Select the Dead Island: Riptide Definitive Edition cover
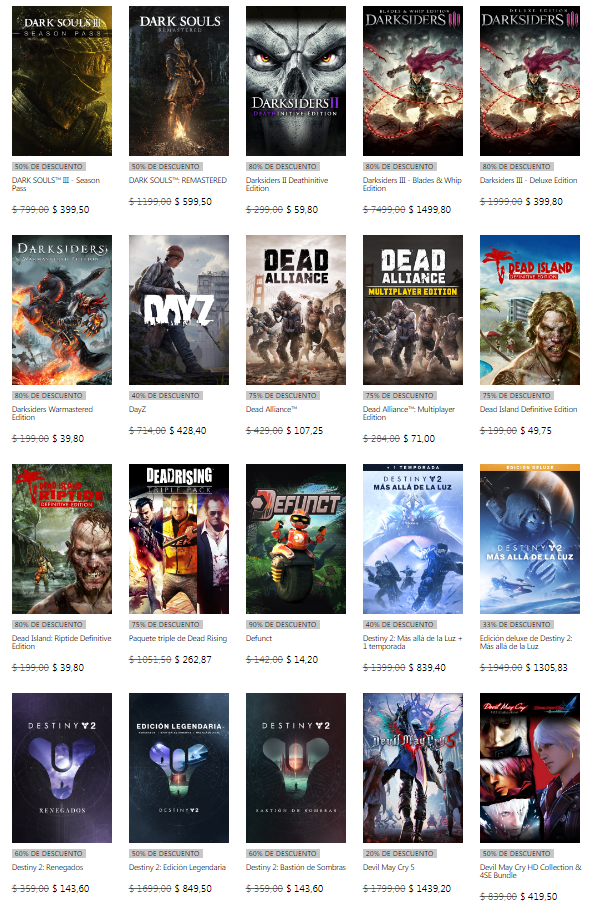This screenshot has height=917, width=603. [62, 539]
